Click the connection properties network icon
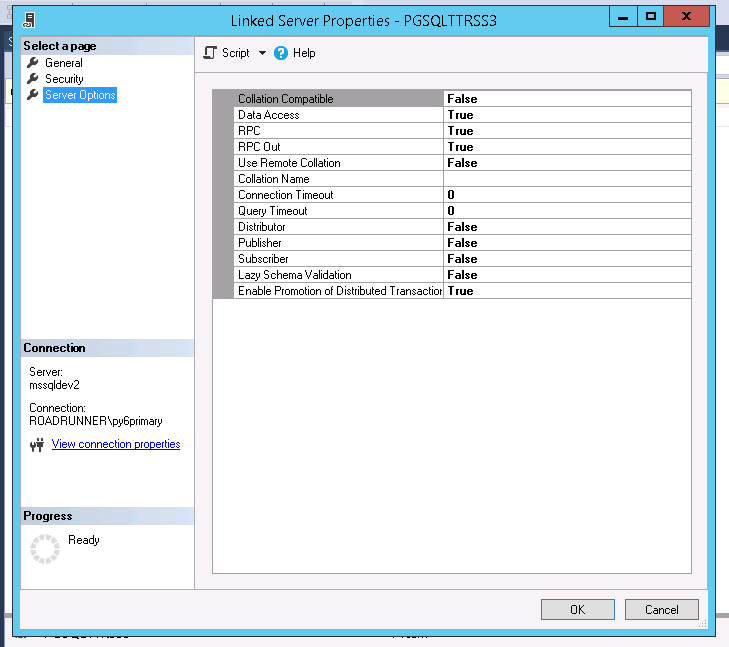Image resolution: width=729 pixels, height=647 pixels. coord(37,445)
